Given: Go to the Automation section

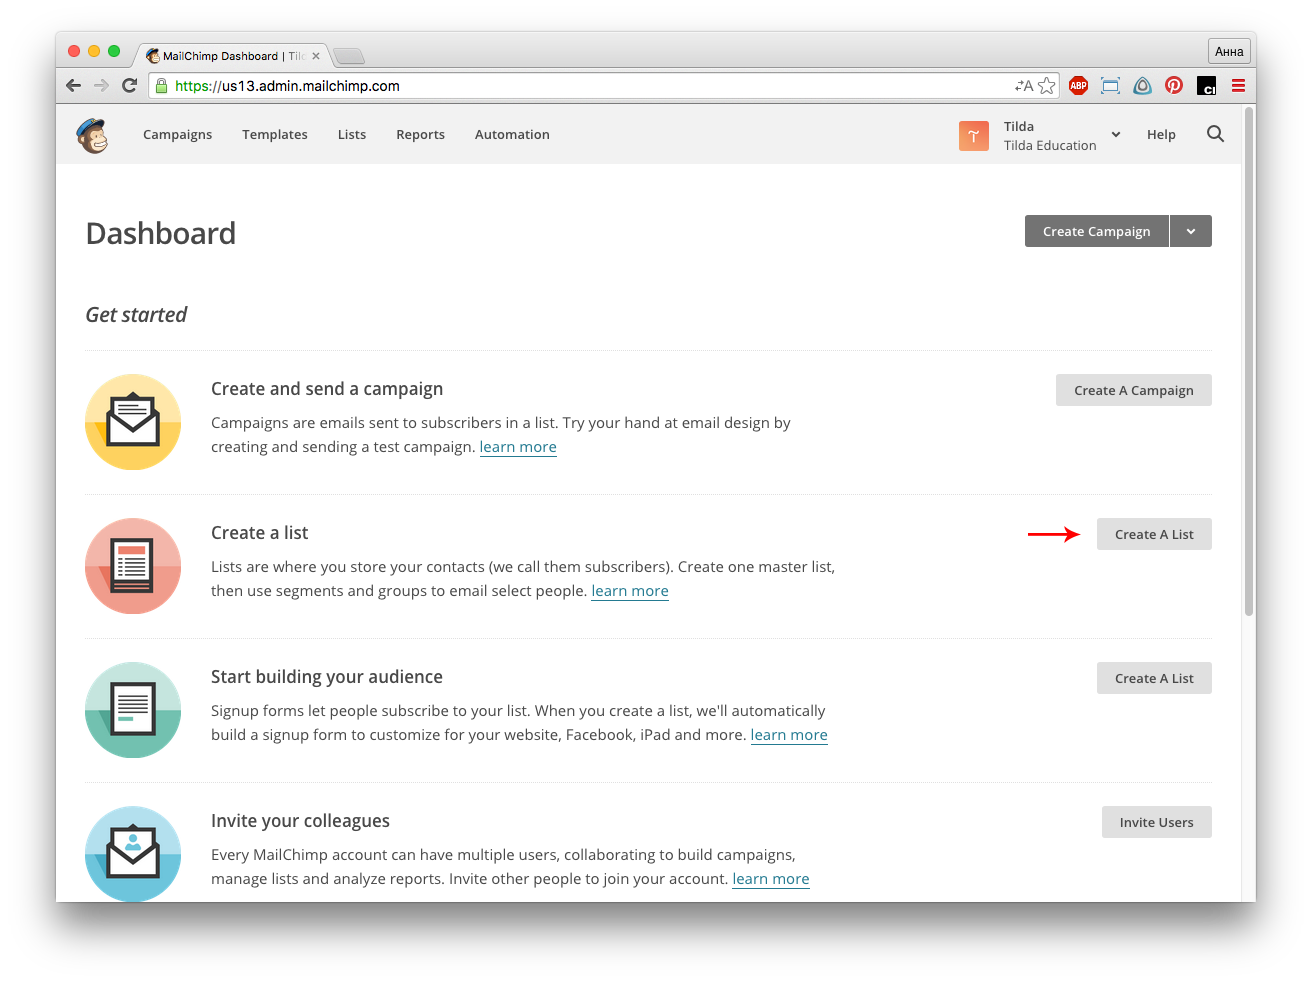Looking at the screenshot, I should pos(512,135).
